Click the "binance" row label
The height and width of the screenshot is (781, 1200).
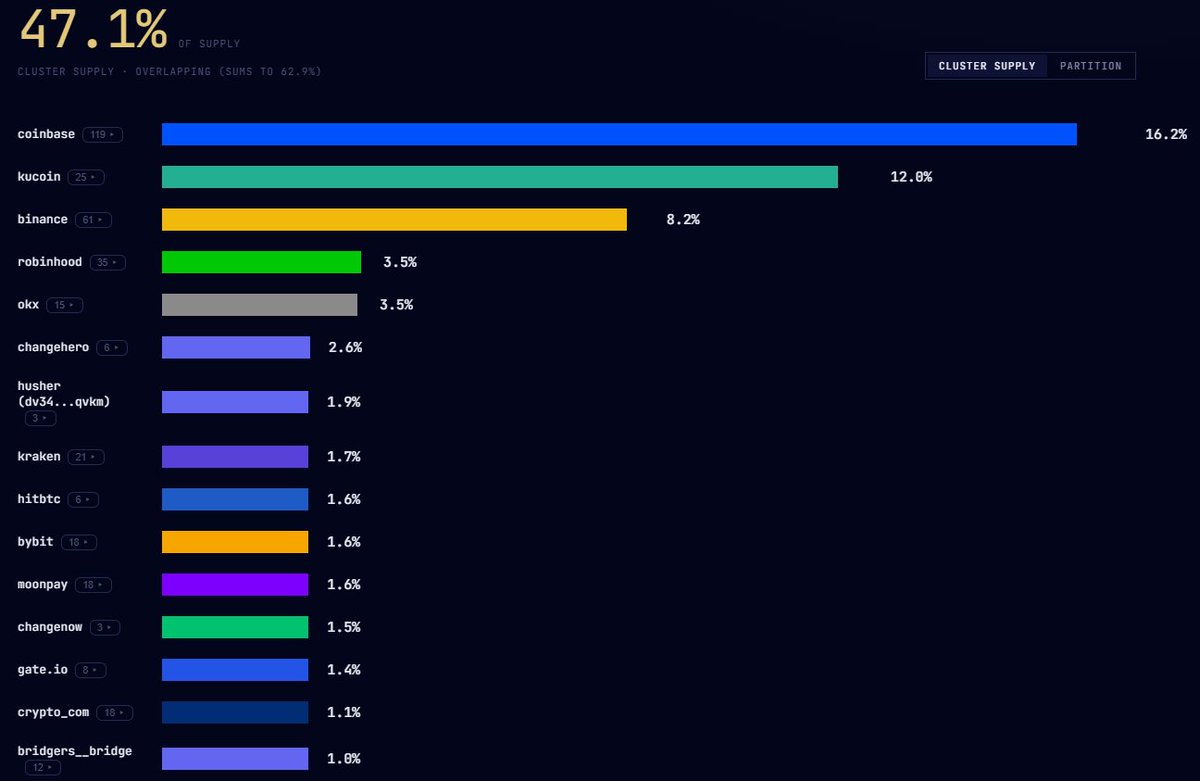tap(43, 220)
